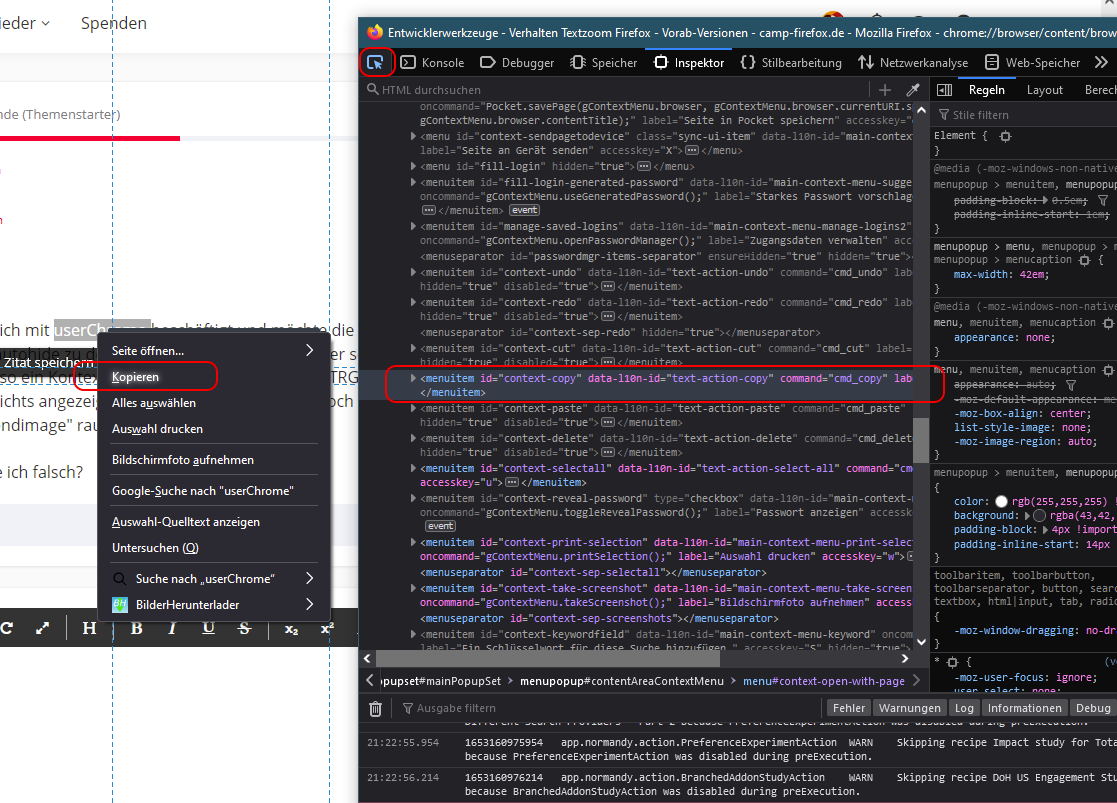Image resolution: width=1117 pixels, height=803 pixels.
Task: Click the Spenden navigation link
Action: click(114, 23)
